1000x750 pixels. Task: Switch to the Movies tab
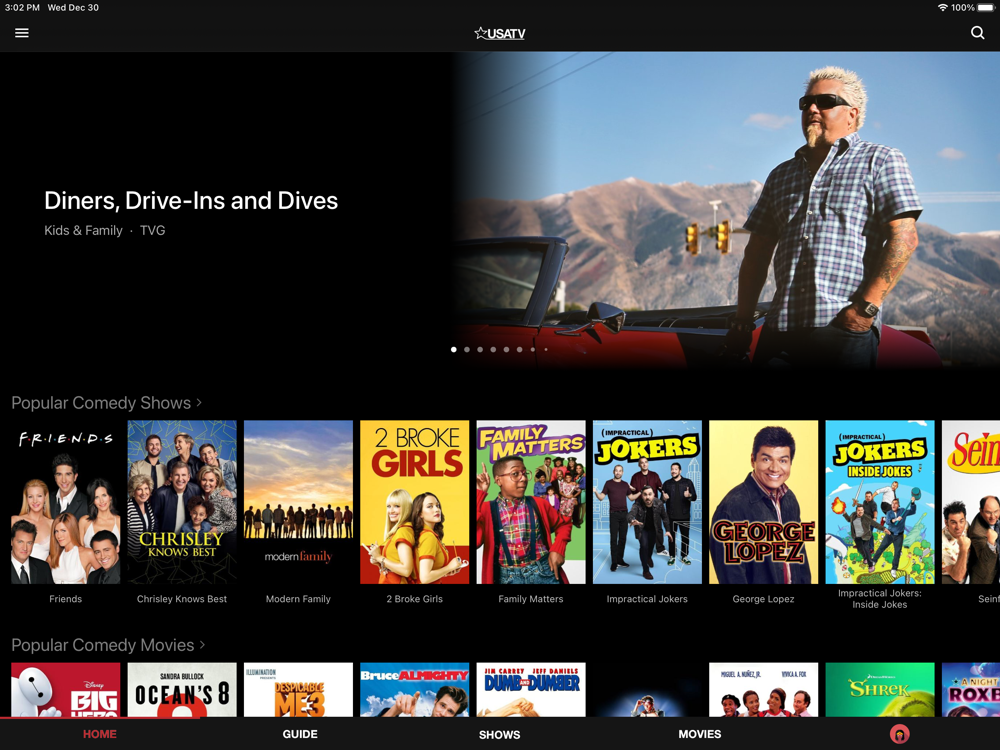coord(700,734)
